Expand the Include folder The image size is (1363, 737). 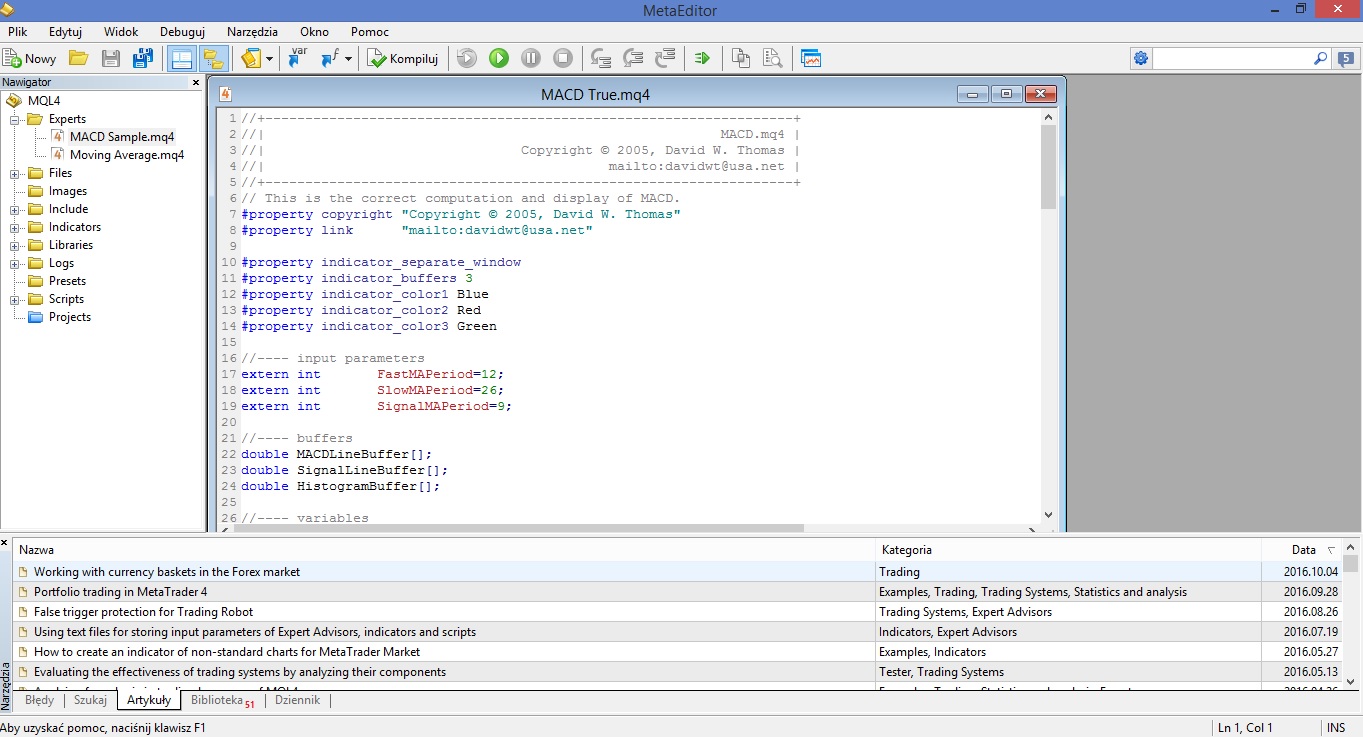15,209
